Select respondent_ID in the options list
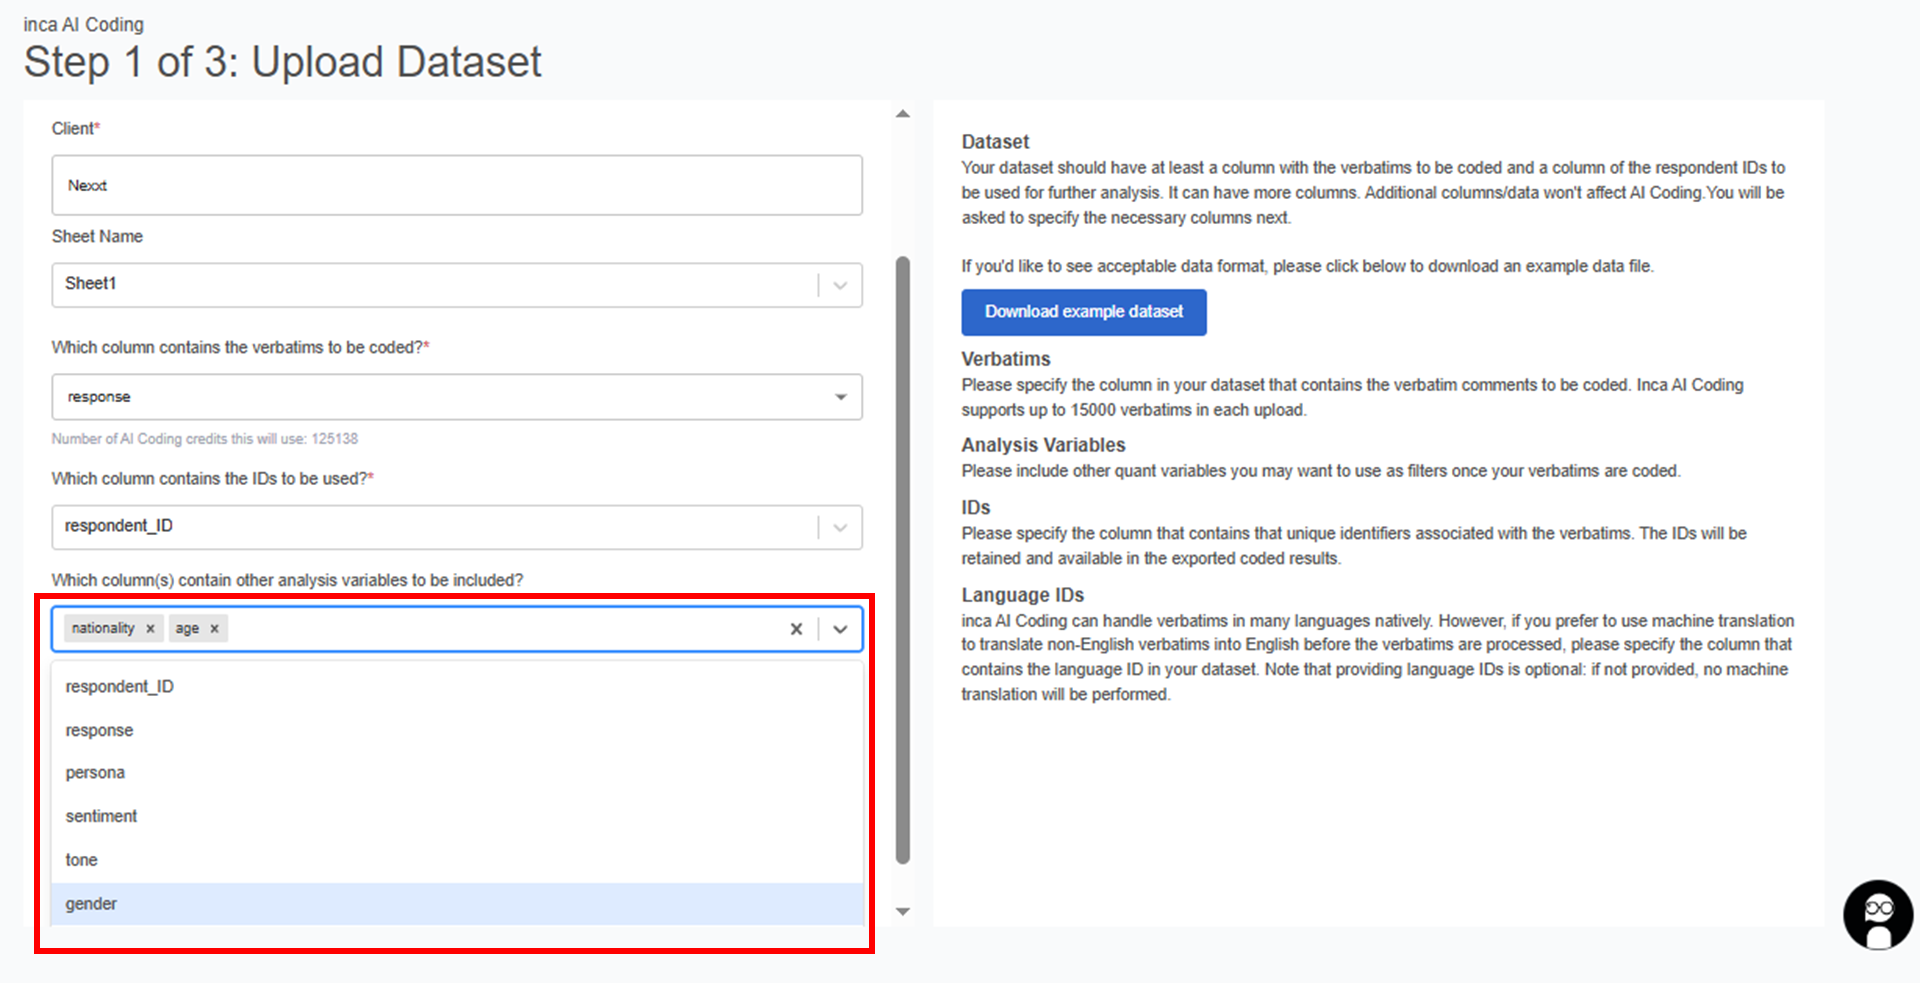This screenshot has height=983, width=1920. 119,687
